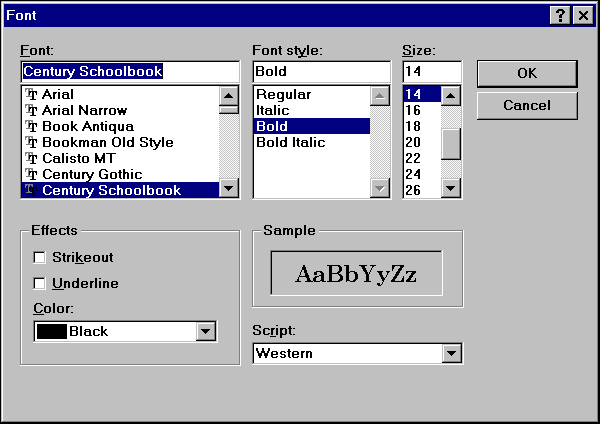Viewport: 600px width, 424px height.
Task: Click the TrueType icon beside Book Antiqua
Action: (31, 127)
